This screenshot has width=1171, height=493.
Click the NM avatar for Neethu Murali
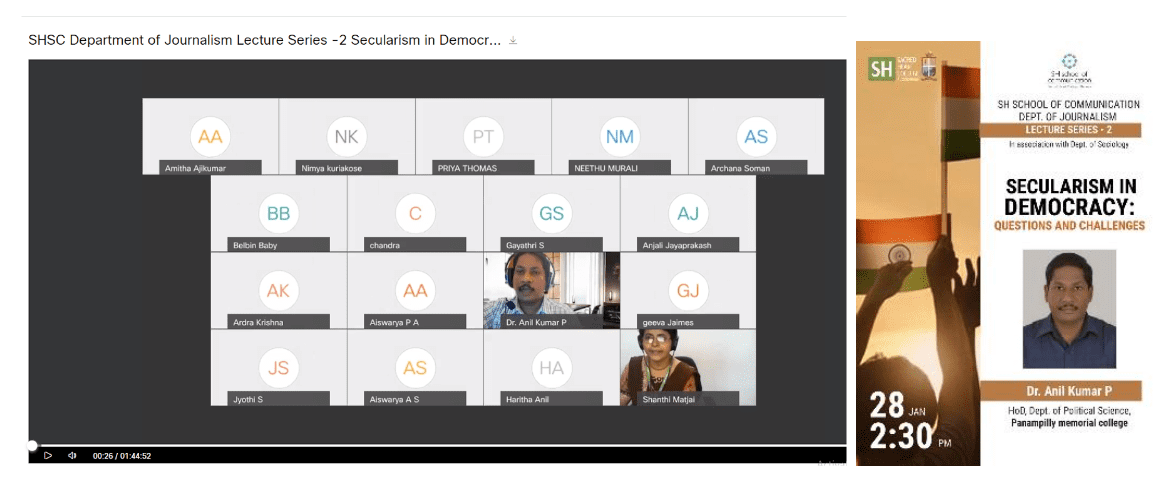click(x=619, y=136)
